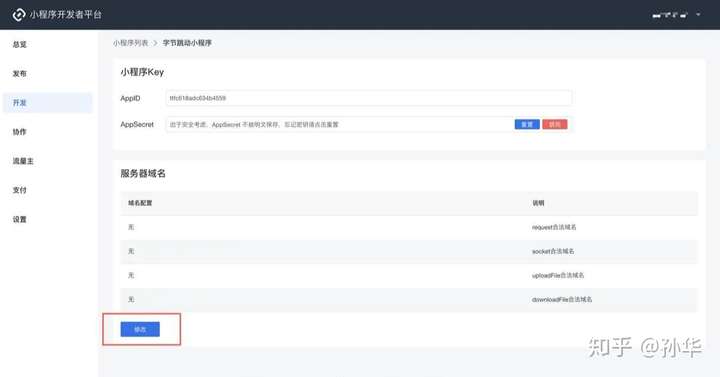Click into the AppSecret input field
Screen dimensions: 720x377
(339, 124)
